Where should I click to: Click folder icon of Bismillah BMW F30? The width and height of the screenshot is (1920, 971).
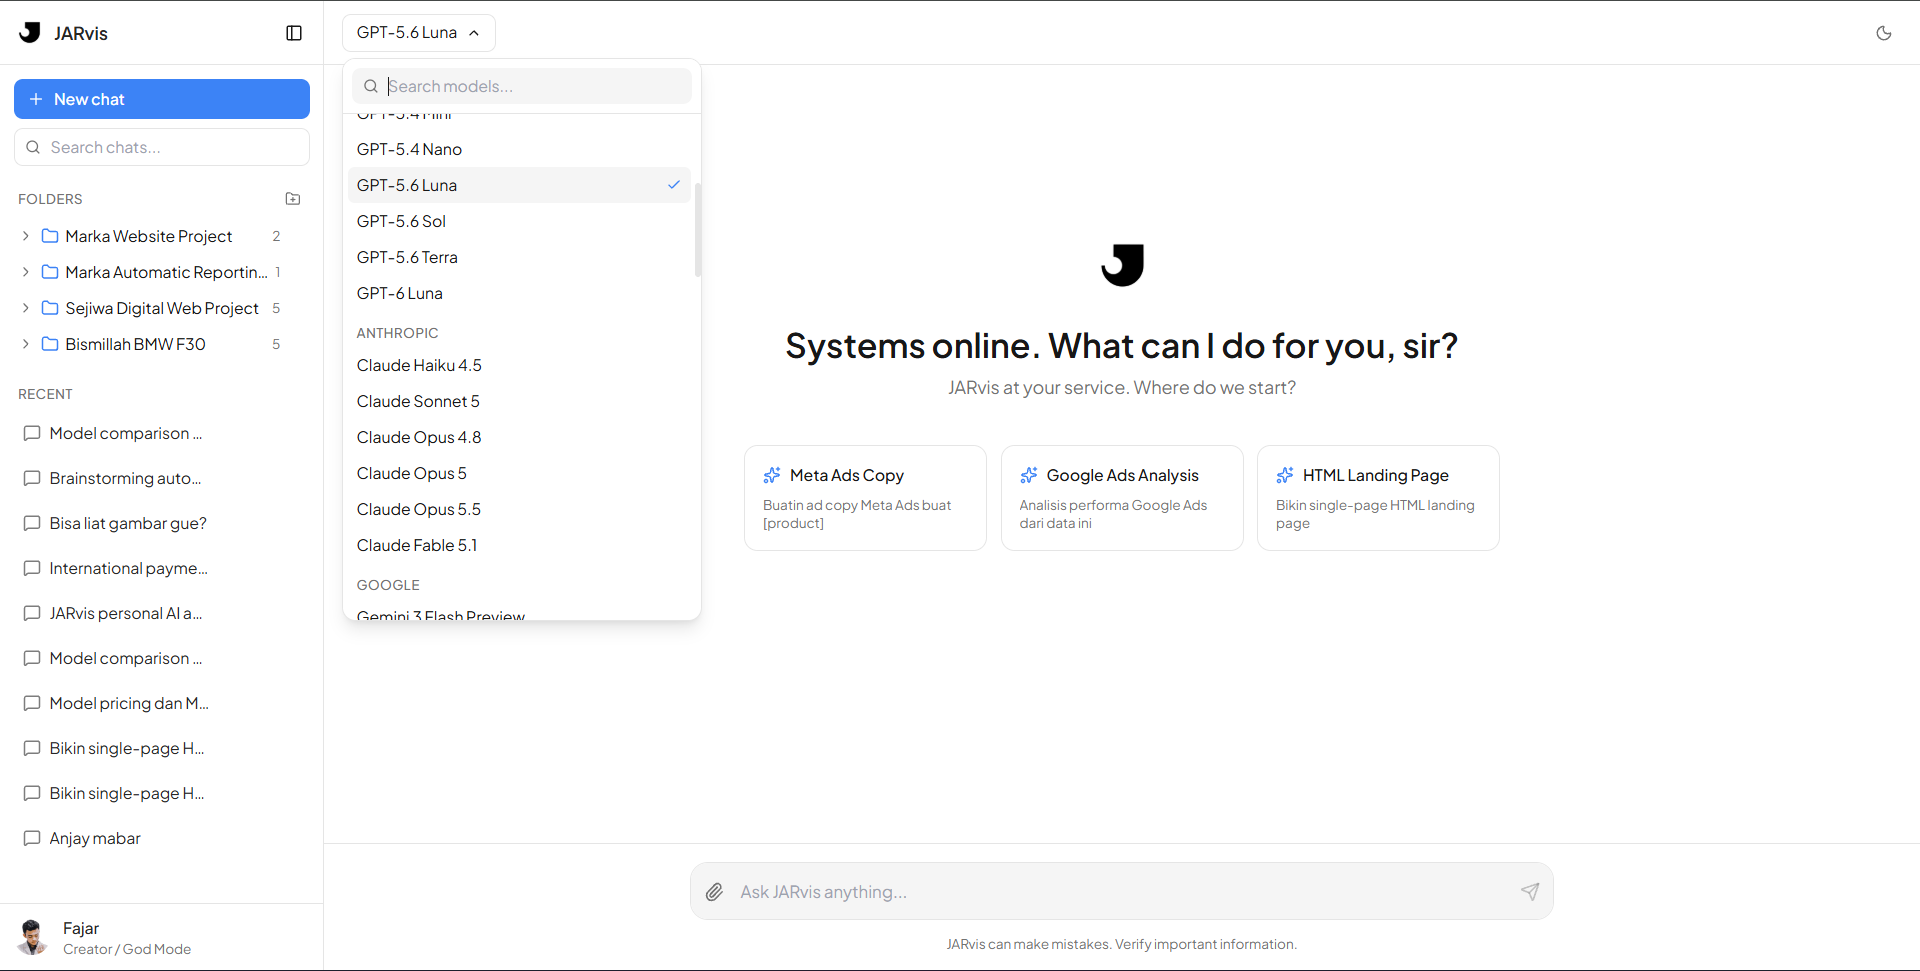tap(50, 344)
